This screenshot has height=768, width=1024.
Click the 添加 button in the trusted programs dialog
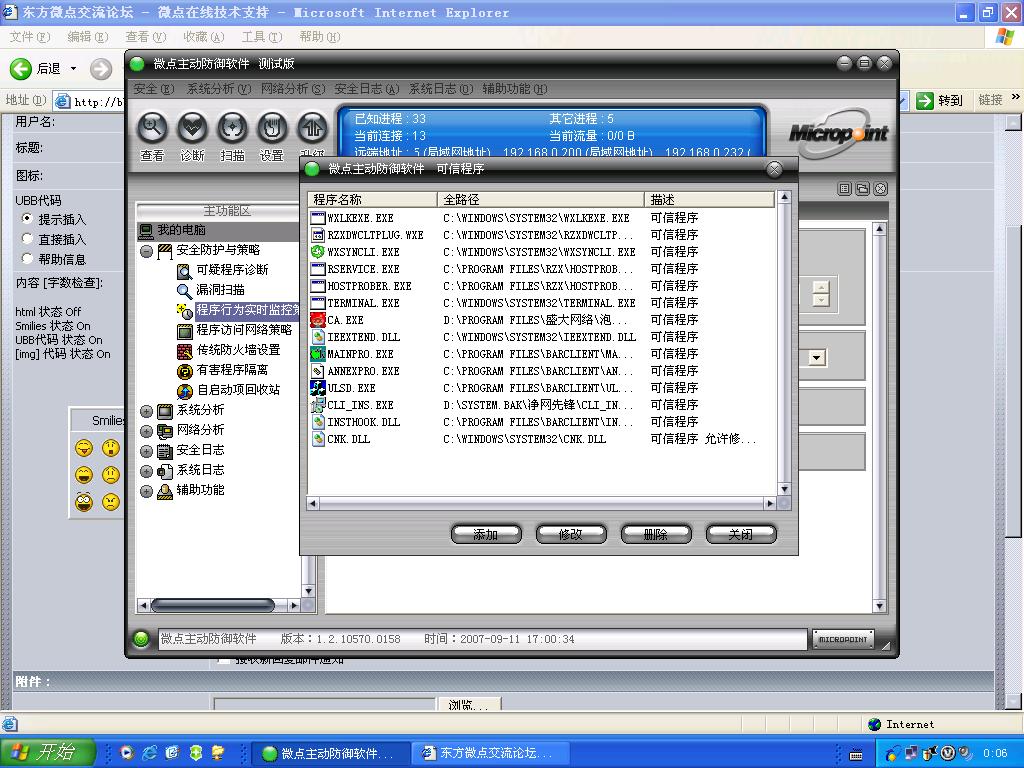click(x=486, y=535)
